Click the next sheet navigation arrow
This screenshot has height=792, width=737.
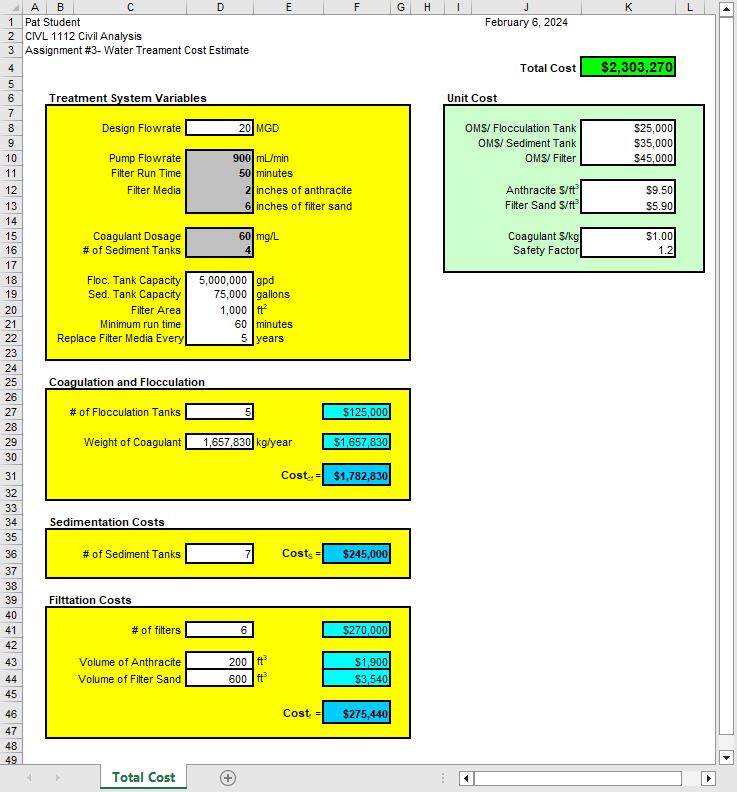(x=57, y=778)
